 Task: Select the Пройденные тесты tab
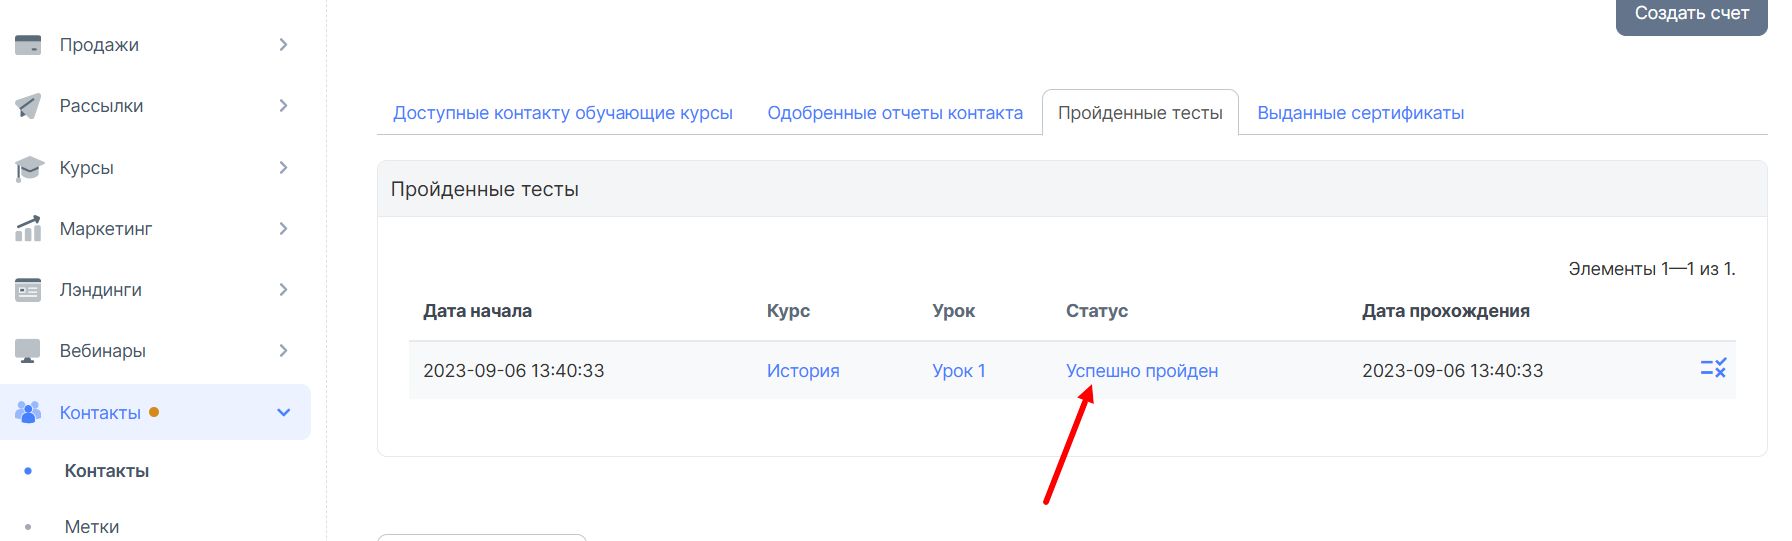pos(1140,113)
